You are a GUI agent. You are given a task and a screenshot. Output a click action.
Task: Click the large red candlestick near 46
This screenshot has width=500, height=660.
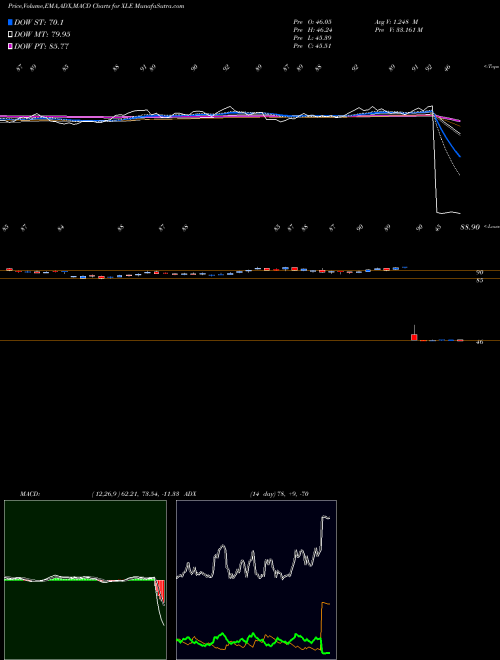(x=414, y=337)
